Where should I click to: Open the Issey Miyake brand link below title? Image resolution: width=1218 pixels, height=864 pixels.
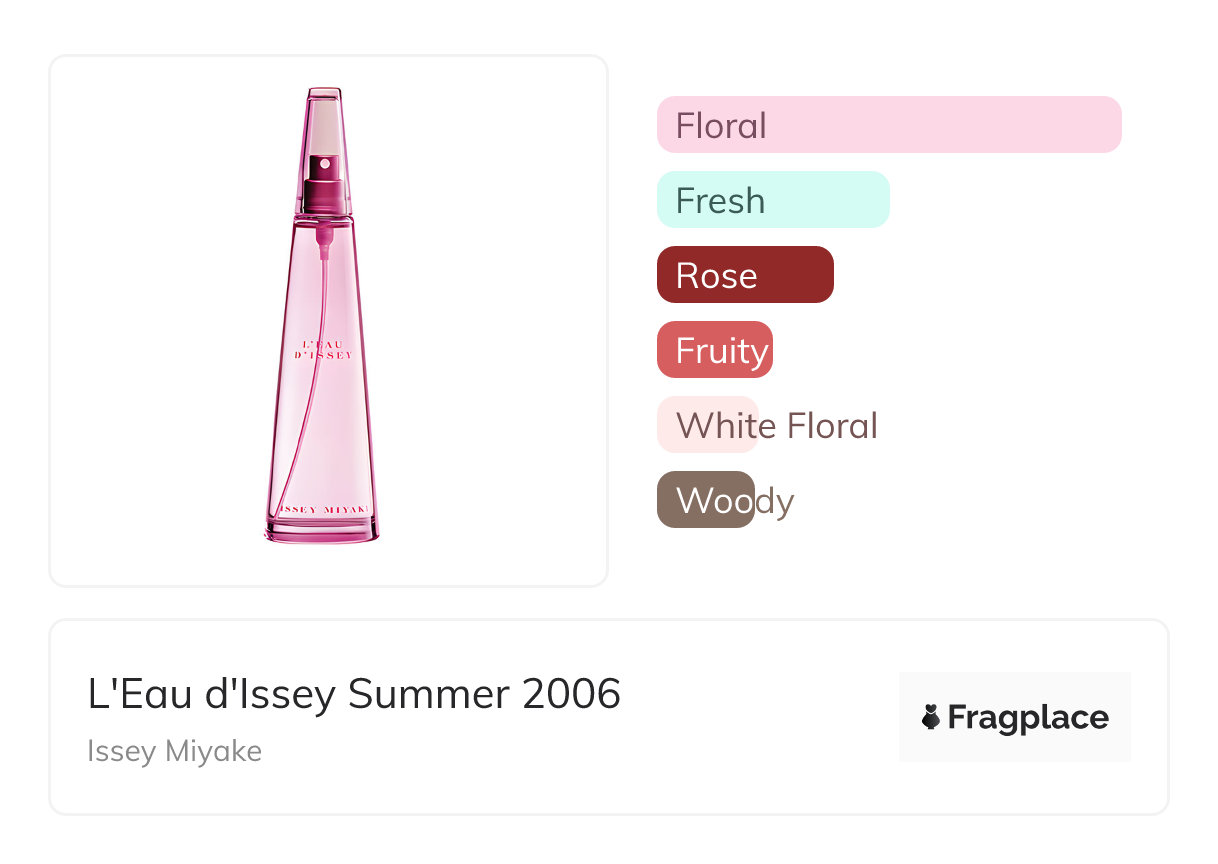pos(174,751)
